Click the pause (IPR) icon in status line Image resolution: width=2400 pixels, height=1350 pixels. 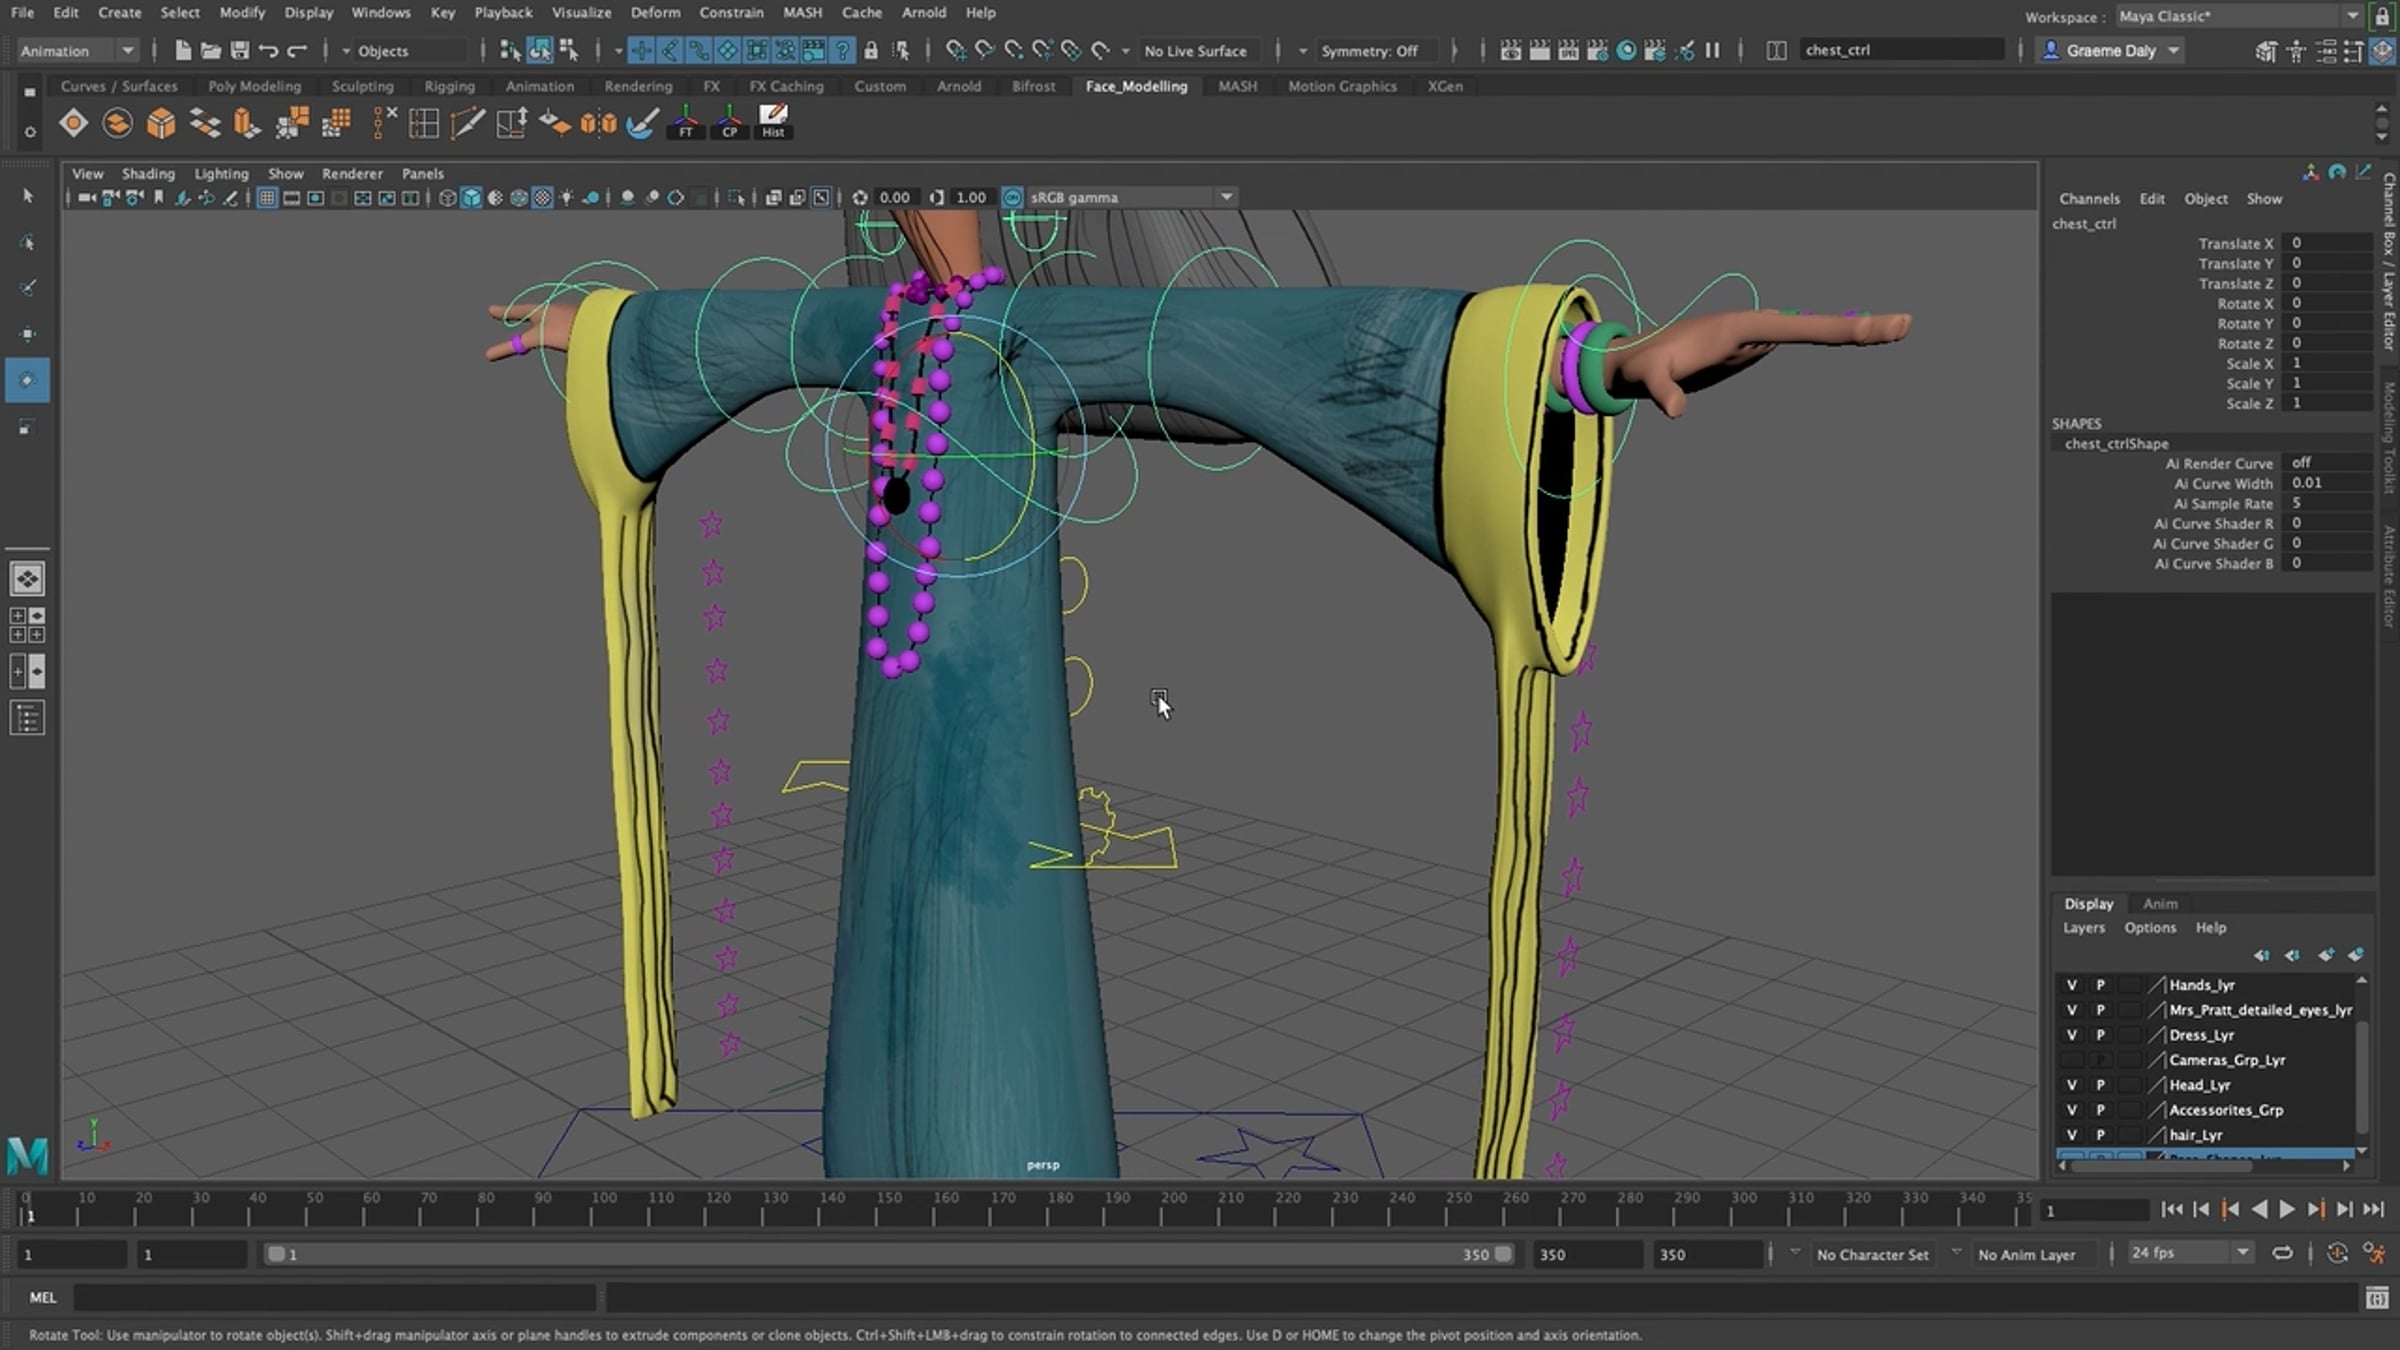[x=1713, y=50]
